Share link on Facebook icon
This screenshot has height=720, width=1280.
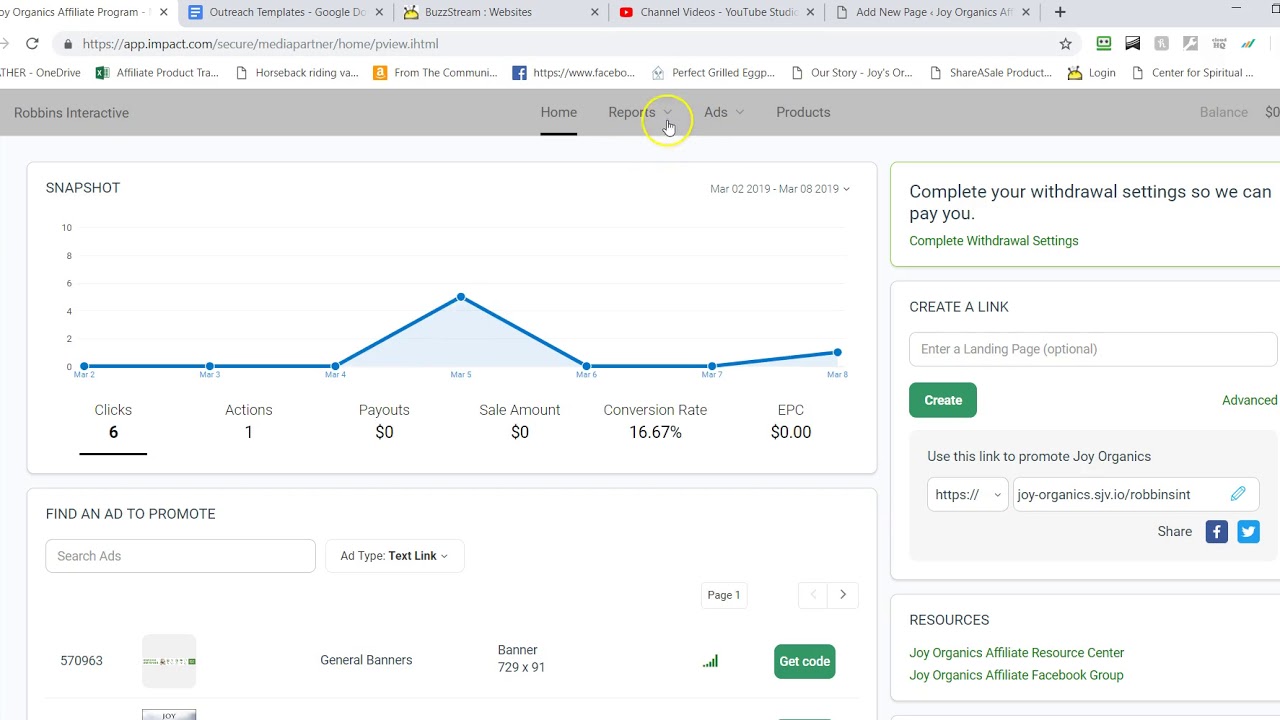pyautogui.click(x=1216, y=532)
